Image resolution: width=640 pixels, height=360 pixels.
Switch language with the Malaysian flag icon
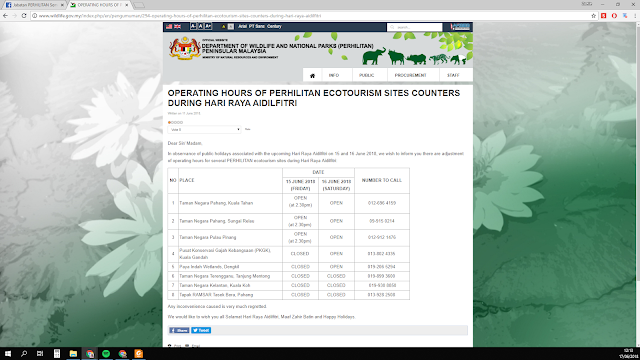pos(169,27)
